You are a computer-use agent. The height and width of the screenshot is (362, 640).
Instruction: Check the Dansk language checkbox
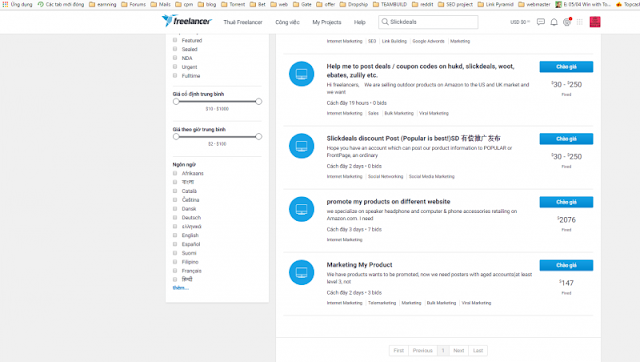click(175, 209)
